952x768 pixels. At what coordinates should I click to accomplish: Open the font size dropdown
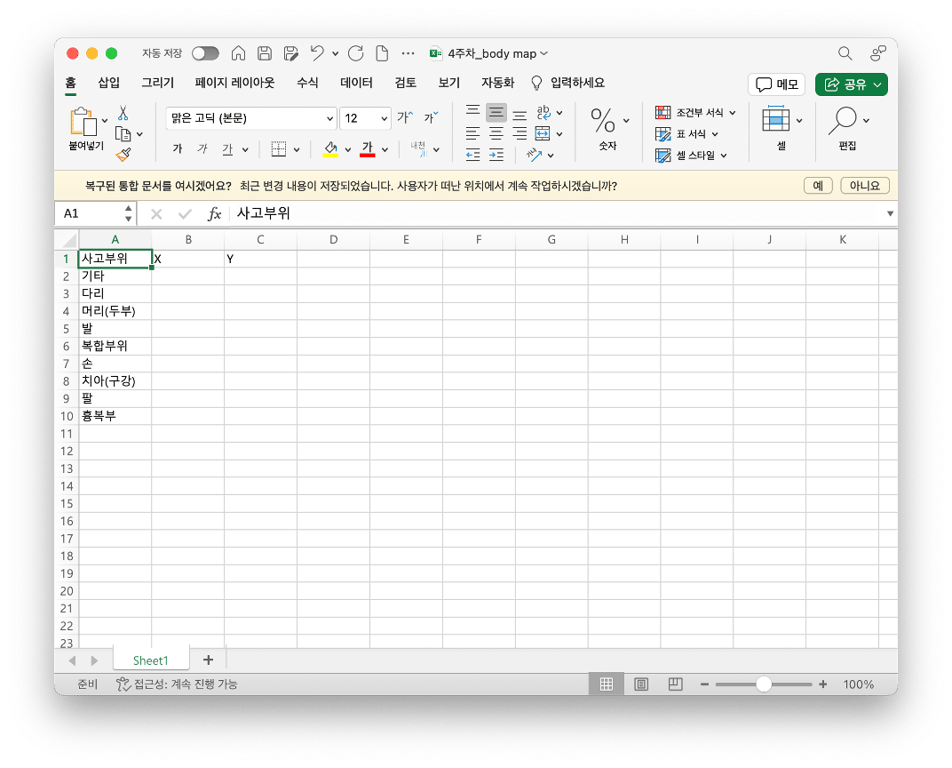[384, 118]
